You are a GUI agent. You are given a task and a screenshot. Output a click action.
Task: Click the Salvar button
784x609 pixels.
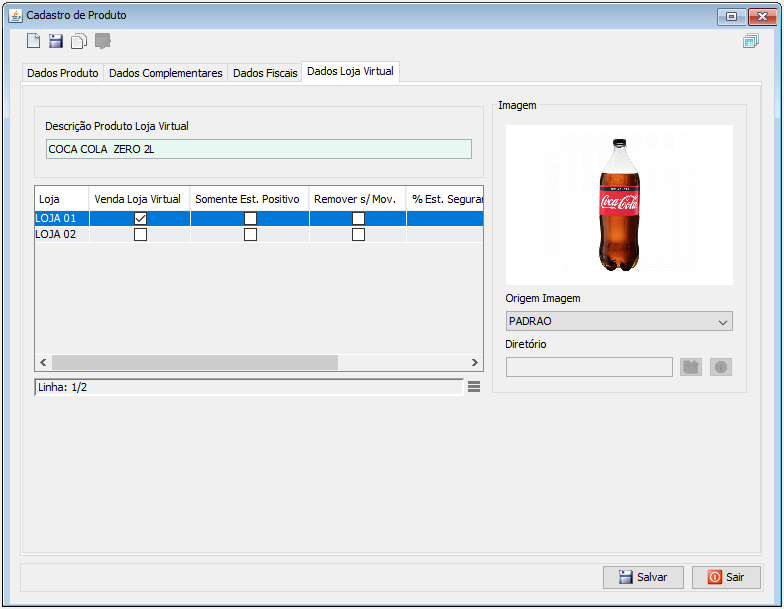point(643,577)
